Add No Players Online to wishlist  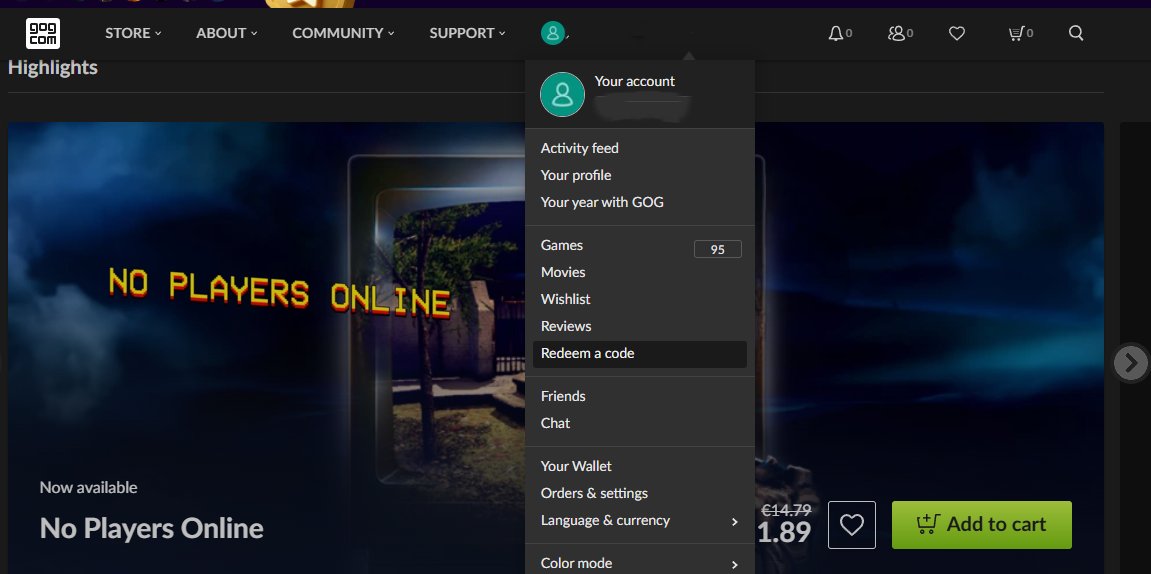coord(852,525)
